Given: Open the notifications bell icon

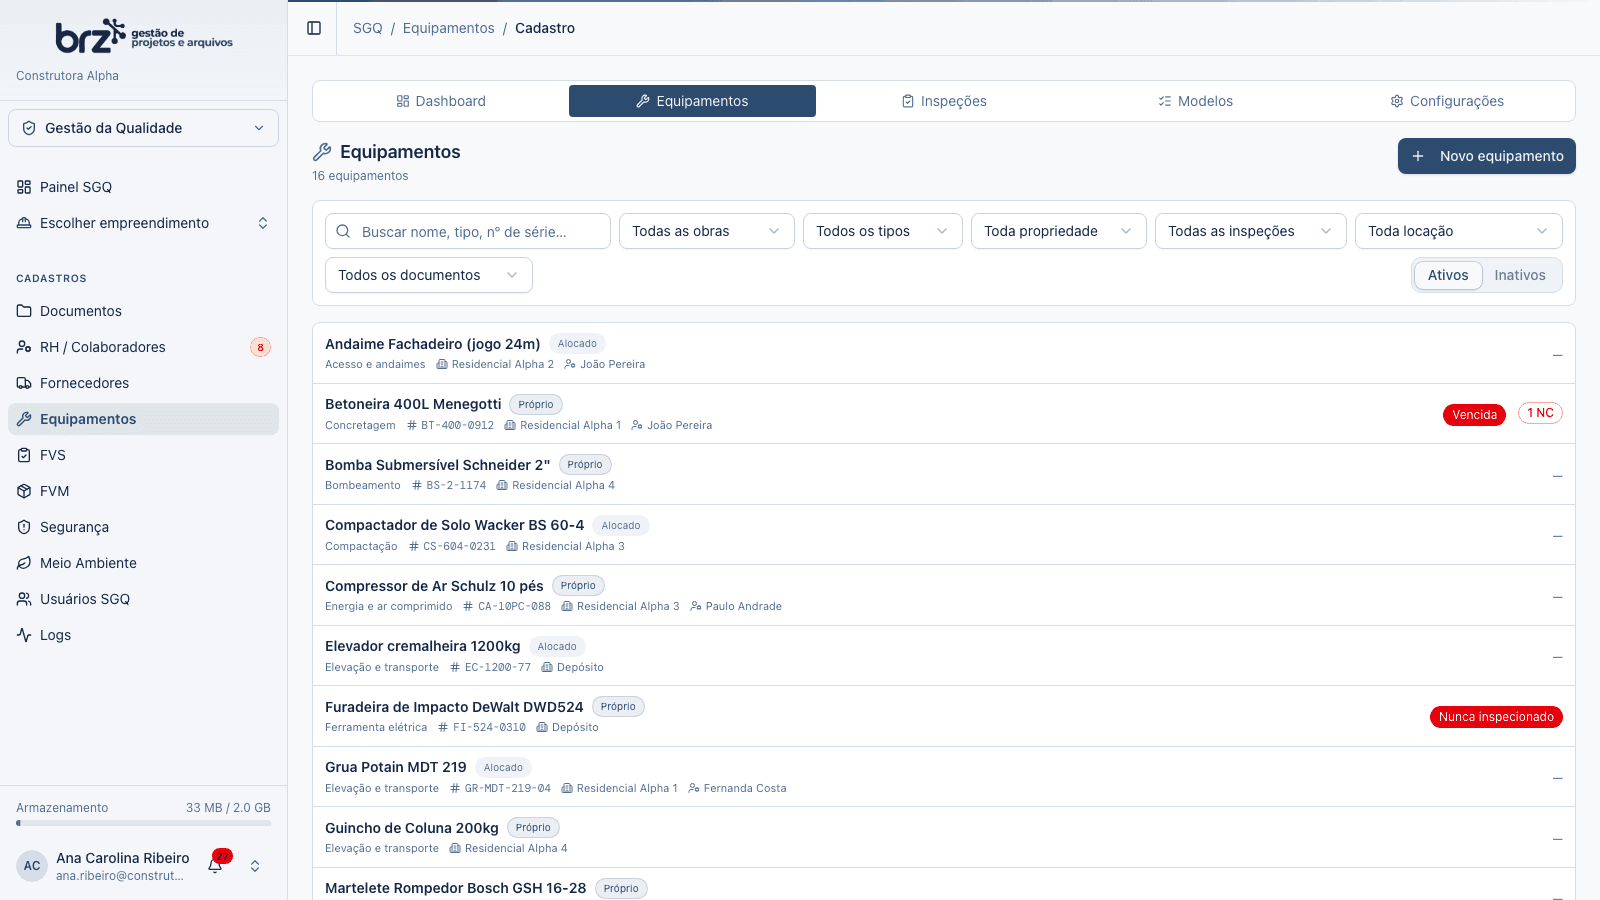Looking at the screenshot, I should click(x=216, y=865).
